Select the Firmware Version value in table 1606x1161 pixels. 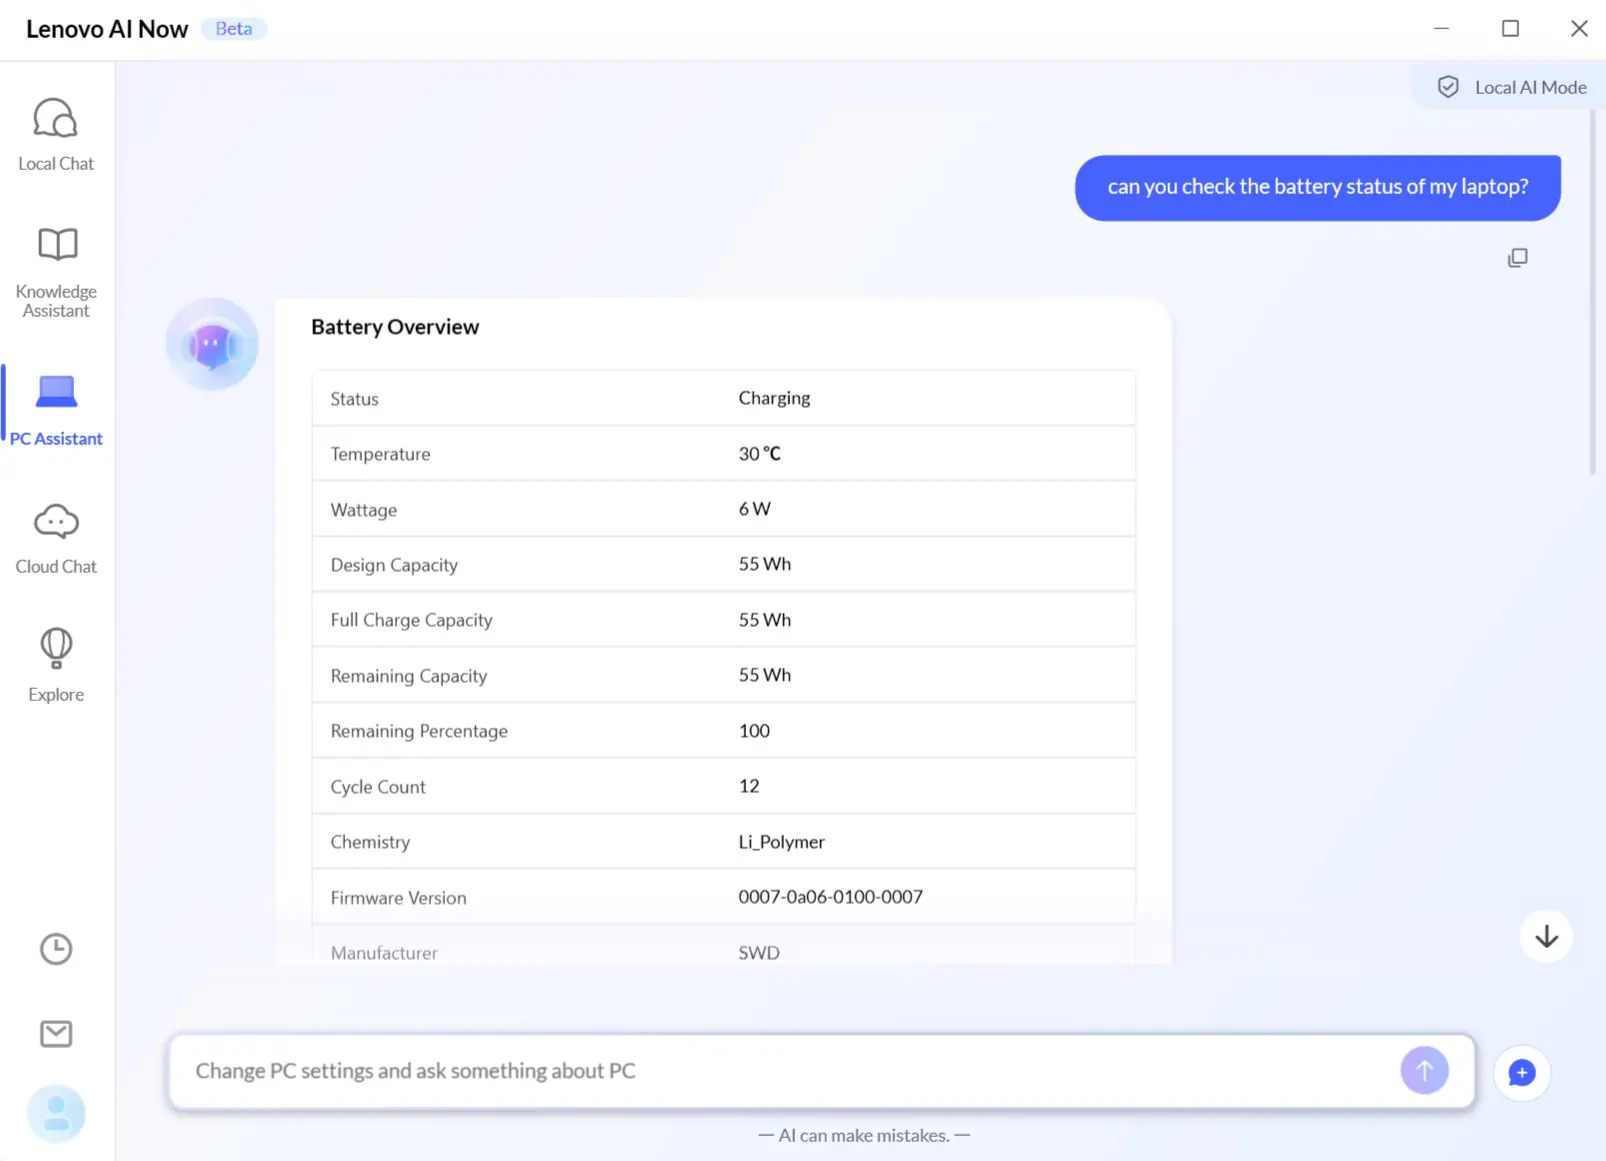[x=830, y=897]
